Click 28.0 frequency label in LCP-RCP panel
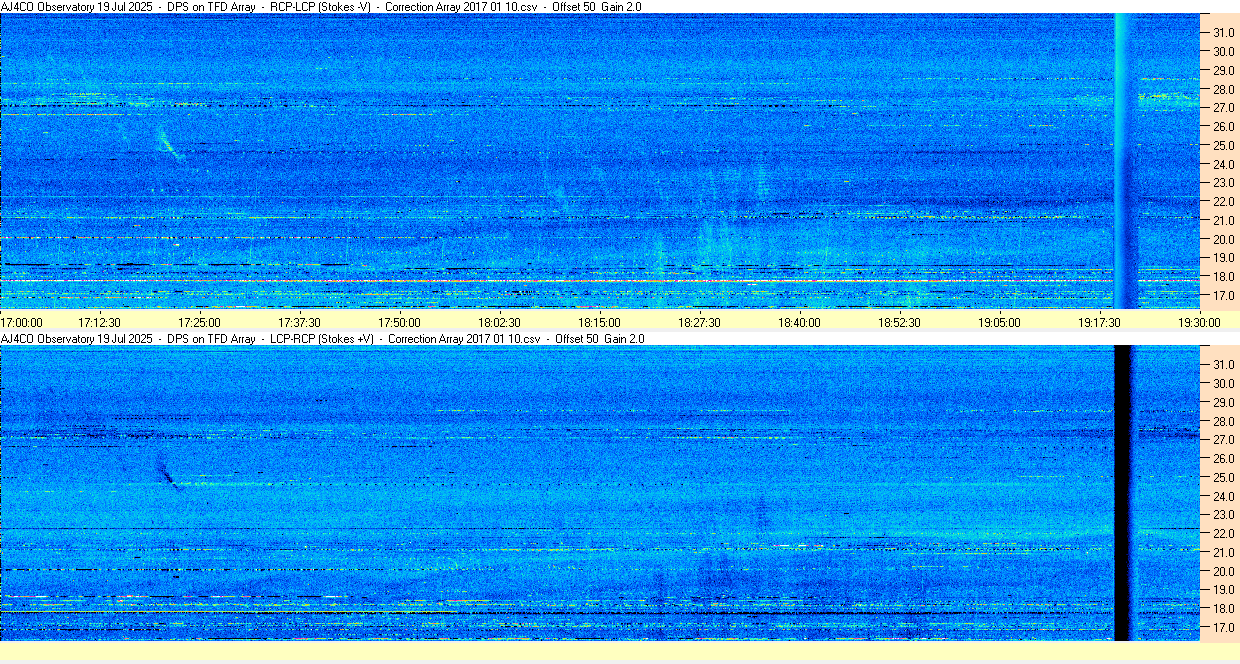 [x=1224, y=422]
